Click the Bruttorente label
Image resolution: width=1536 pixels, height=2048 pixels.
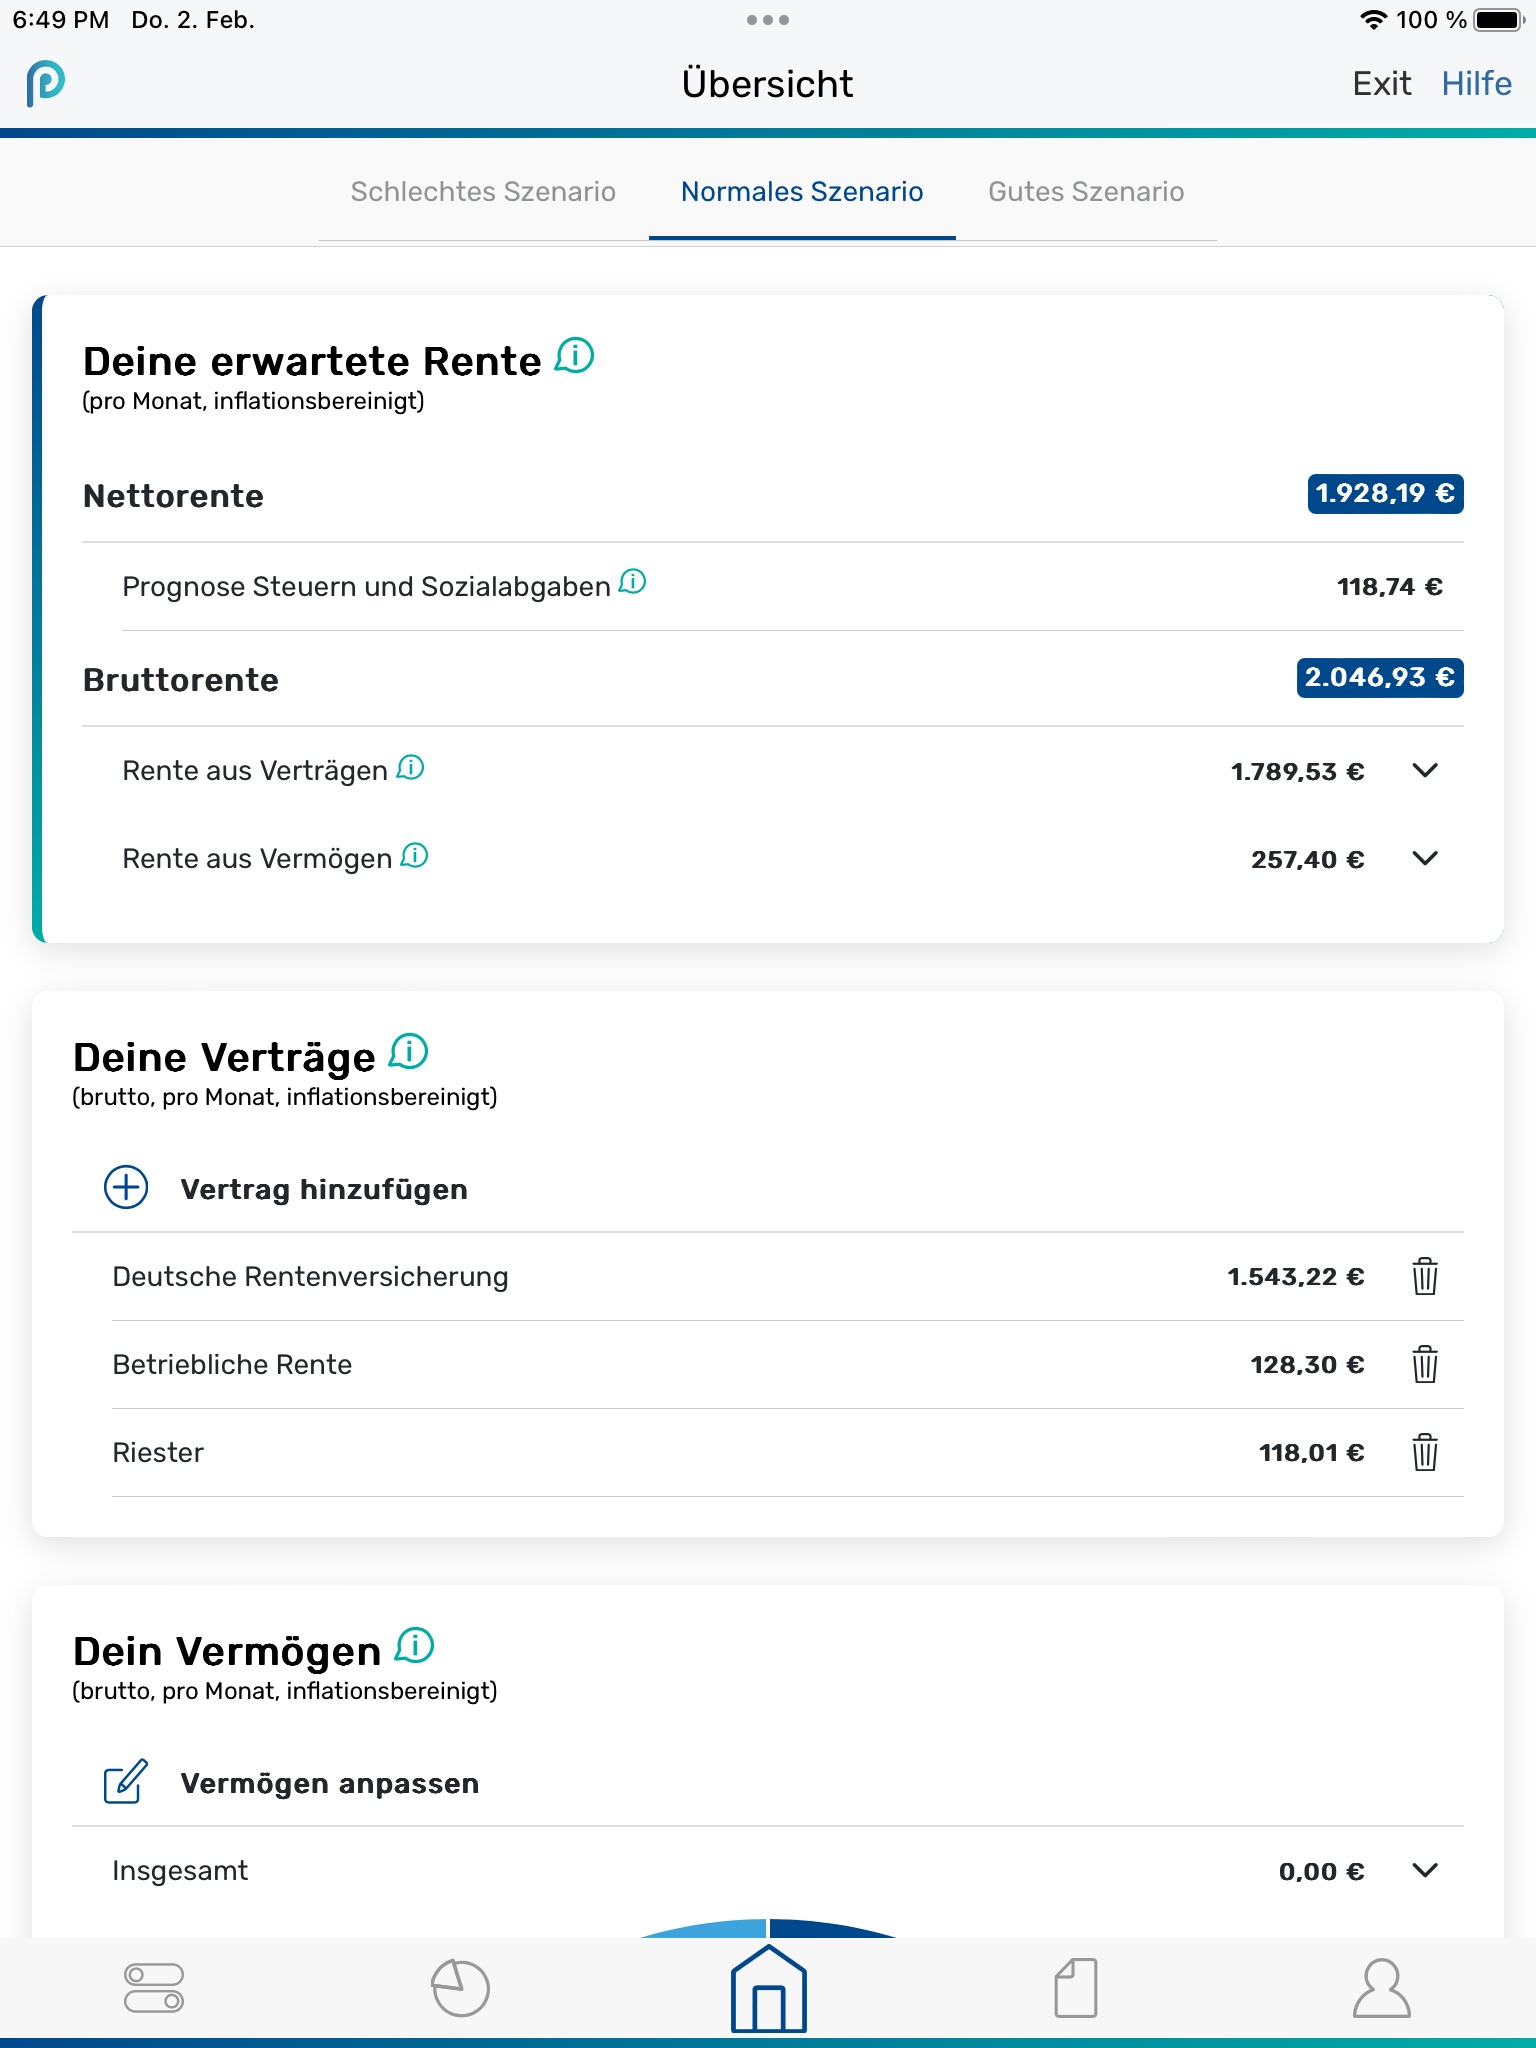181,680
